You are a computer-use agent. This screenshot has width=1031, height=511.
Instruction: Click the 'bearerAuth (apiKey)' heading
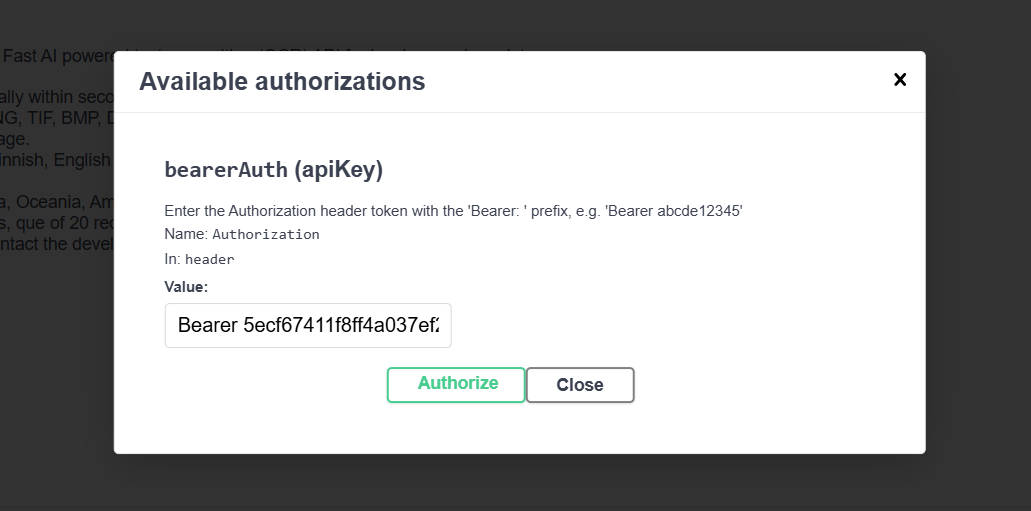[274, 170]
